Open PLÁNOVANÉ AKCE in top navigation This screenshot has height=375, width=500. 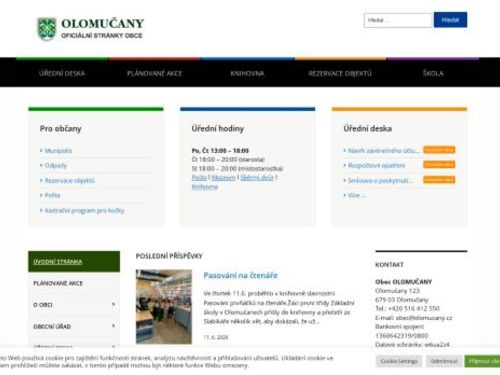155,73
